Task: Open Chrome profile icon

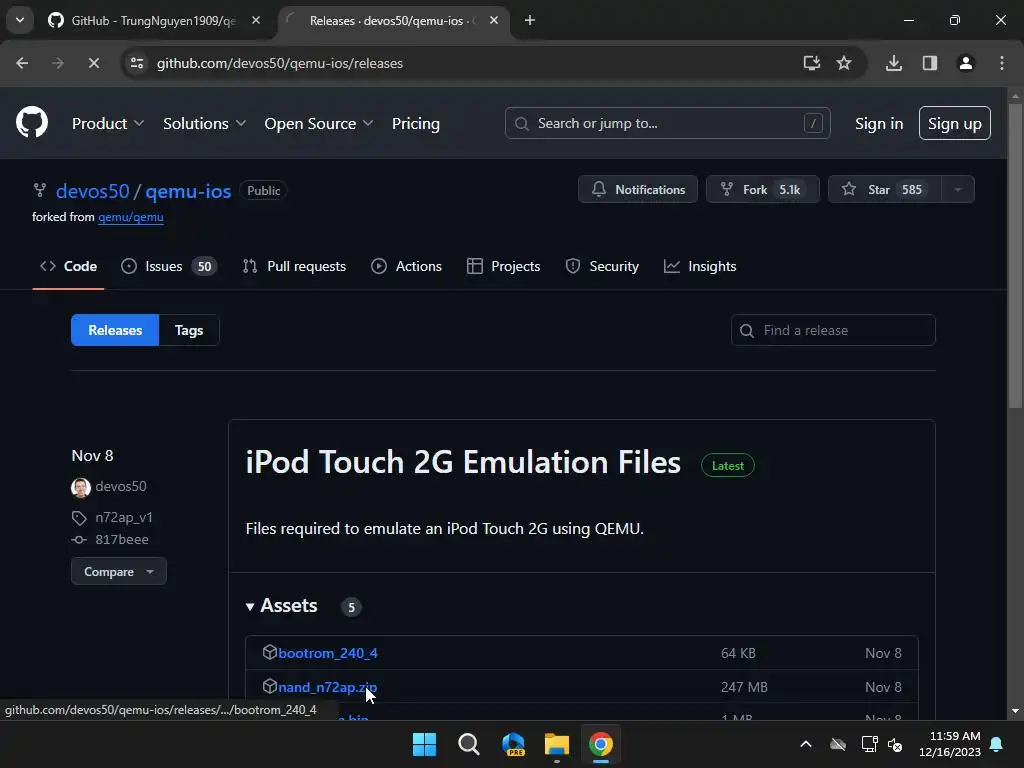Action: pyautogui.click(x=965, y=63)
